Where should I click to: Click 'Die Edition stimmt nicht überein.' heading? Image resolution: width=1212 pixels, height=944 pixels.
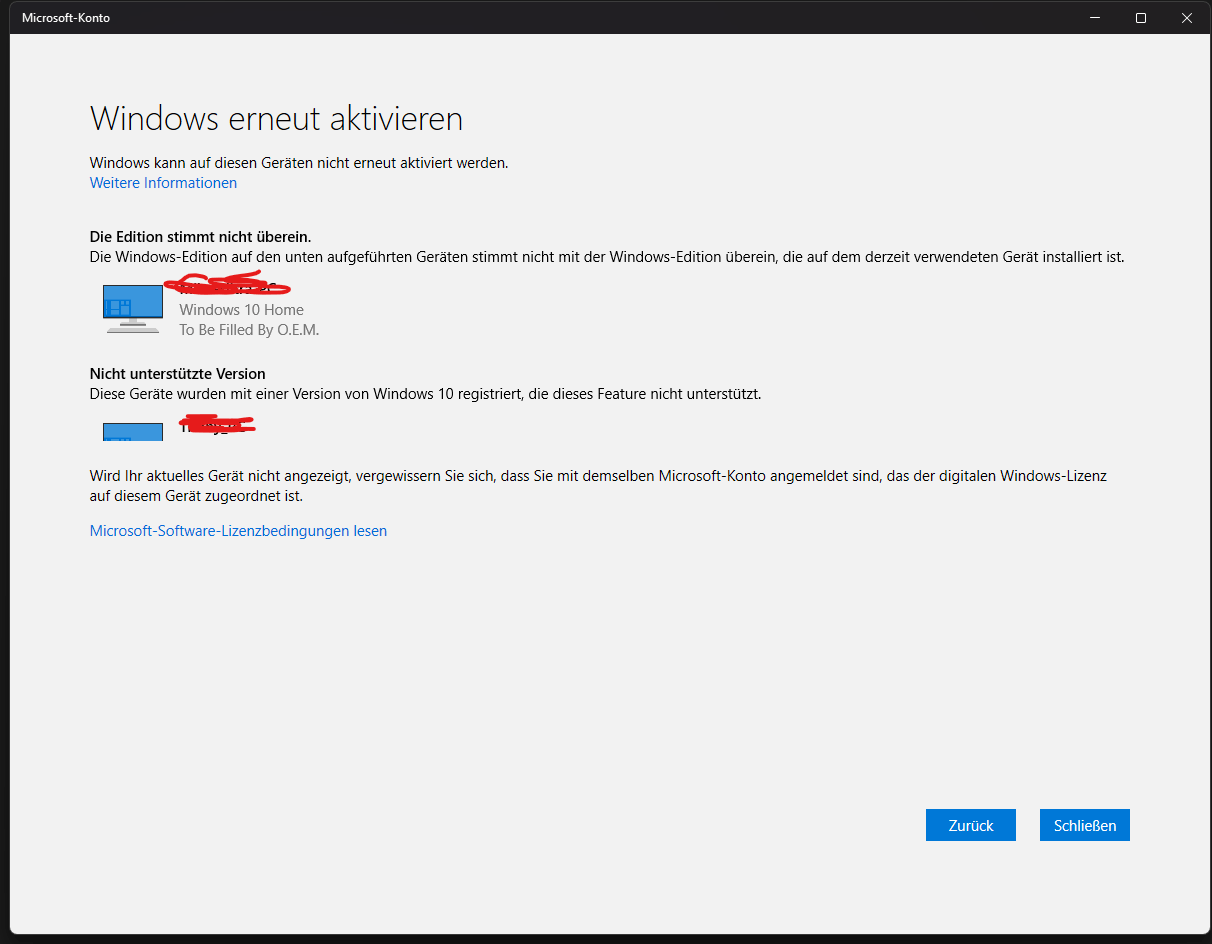click(200, 237)
